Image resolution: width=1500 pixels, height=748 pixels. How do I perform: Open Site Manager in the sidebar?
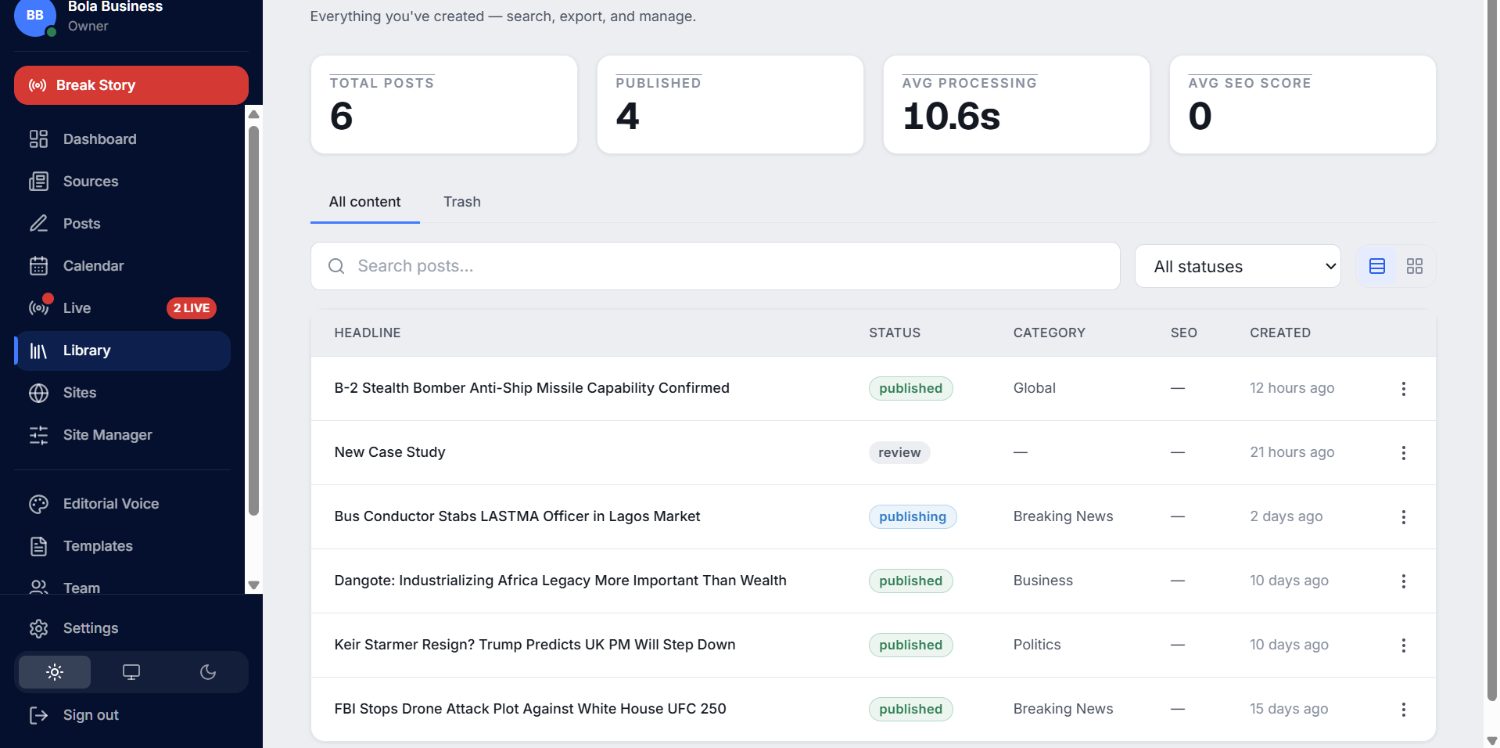(122, 435)
